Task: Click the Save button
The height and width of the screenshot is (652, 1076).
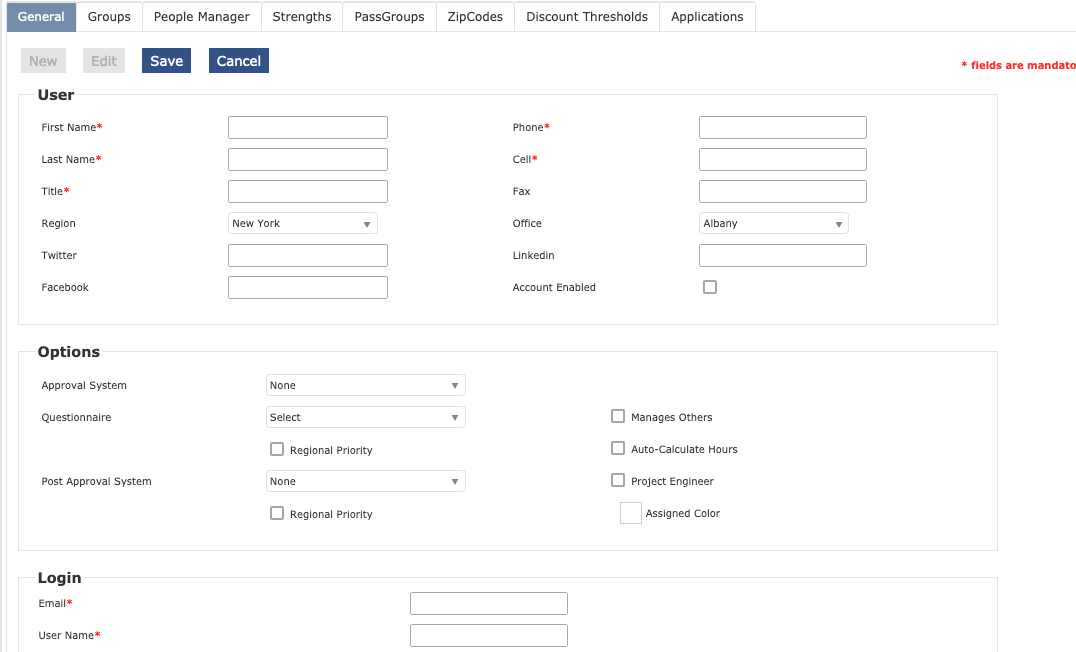Action: pos(166,60)
